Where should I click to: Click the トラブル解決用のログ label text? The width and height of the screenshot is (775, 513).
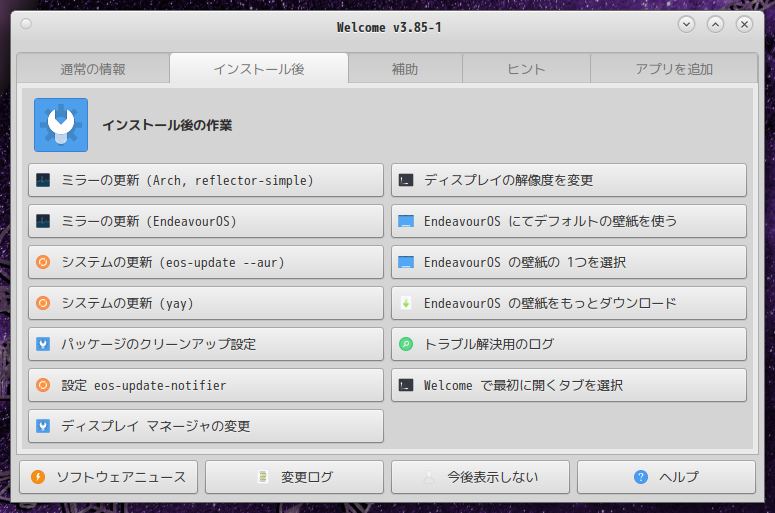tap(489, 343)
